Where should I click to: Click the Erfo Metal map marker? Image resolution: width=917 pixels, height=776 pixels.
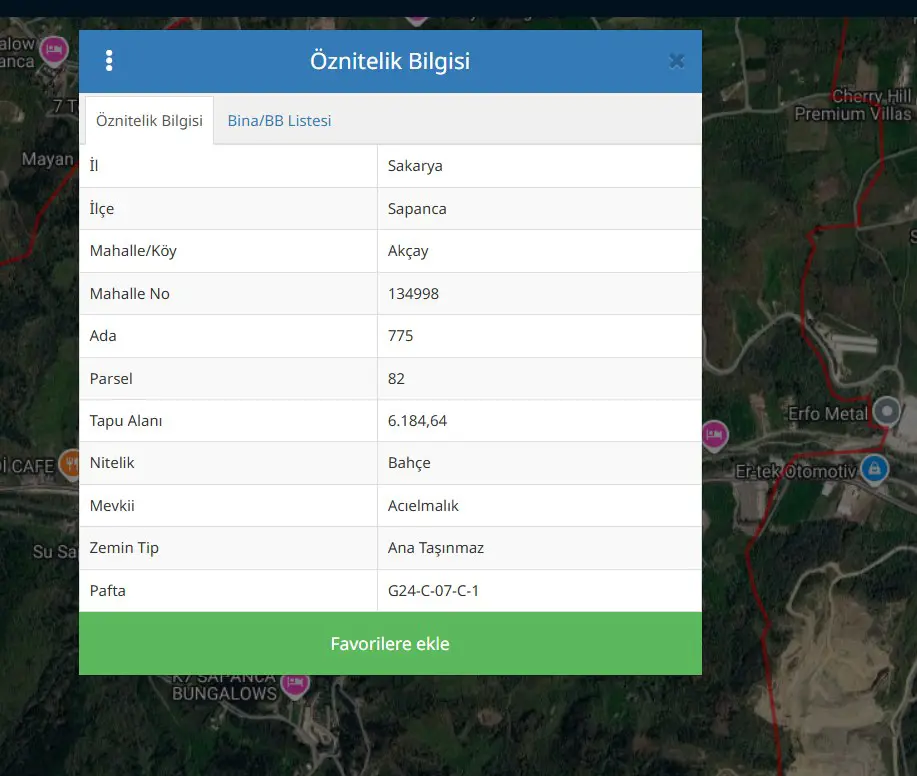coord(887,411)
